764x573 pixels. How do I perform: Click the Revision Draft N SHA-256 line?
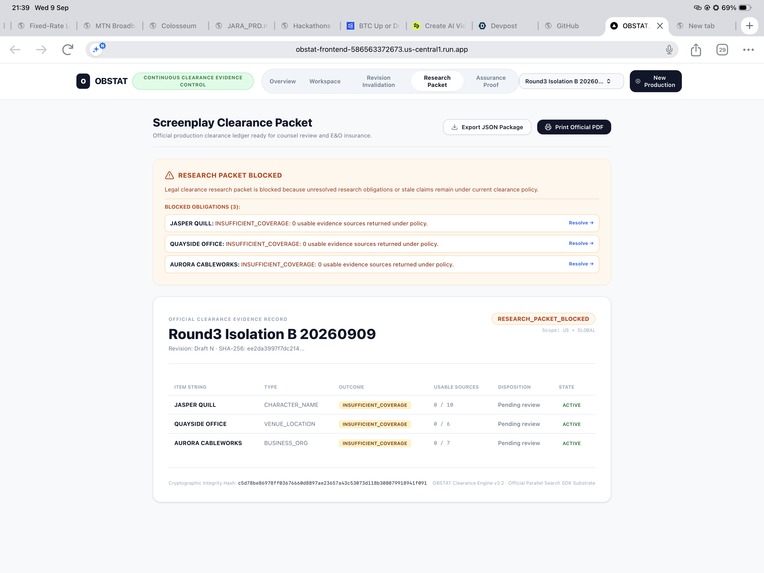click(236, 348)
